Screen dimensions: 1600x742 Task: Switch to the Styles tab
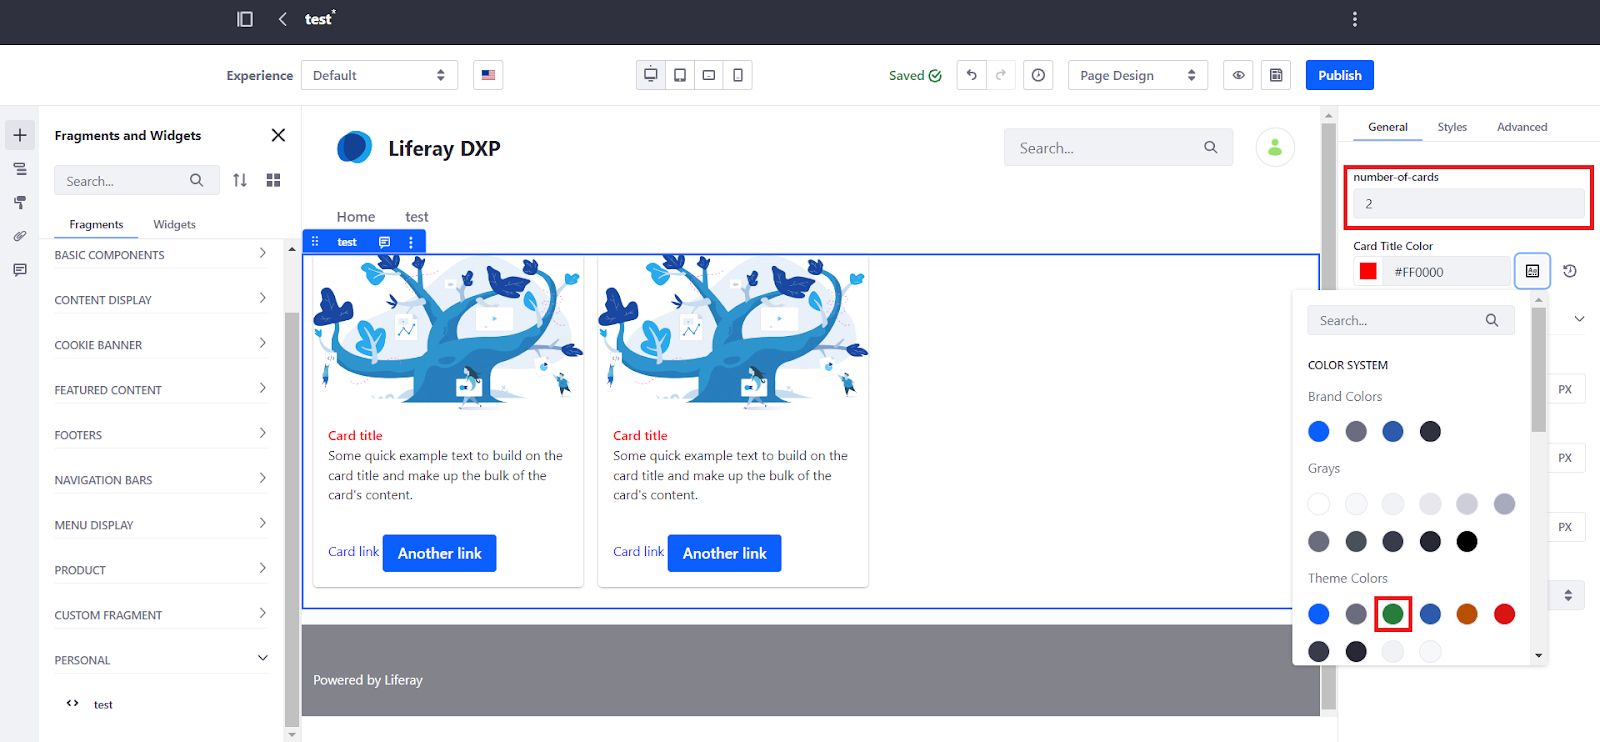coord(1452,127)
